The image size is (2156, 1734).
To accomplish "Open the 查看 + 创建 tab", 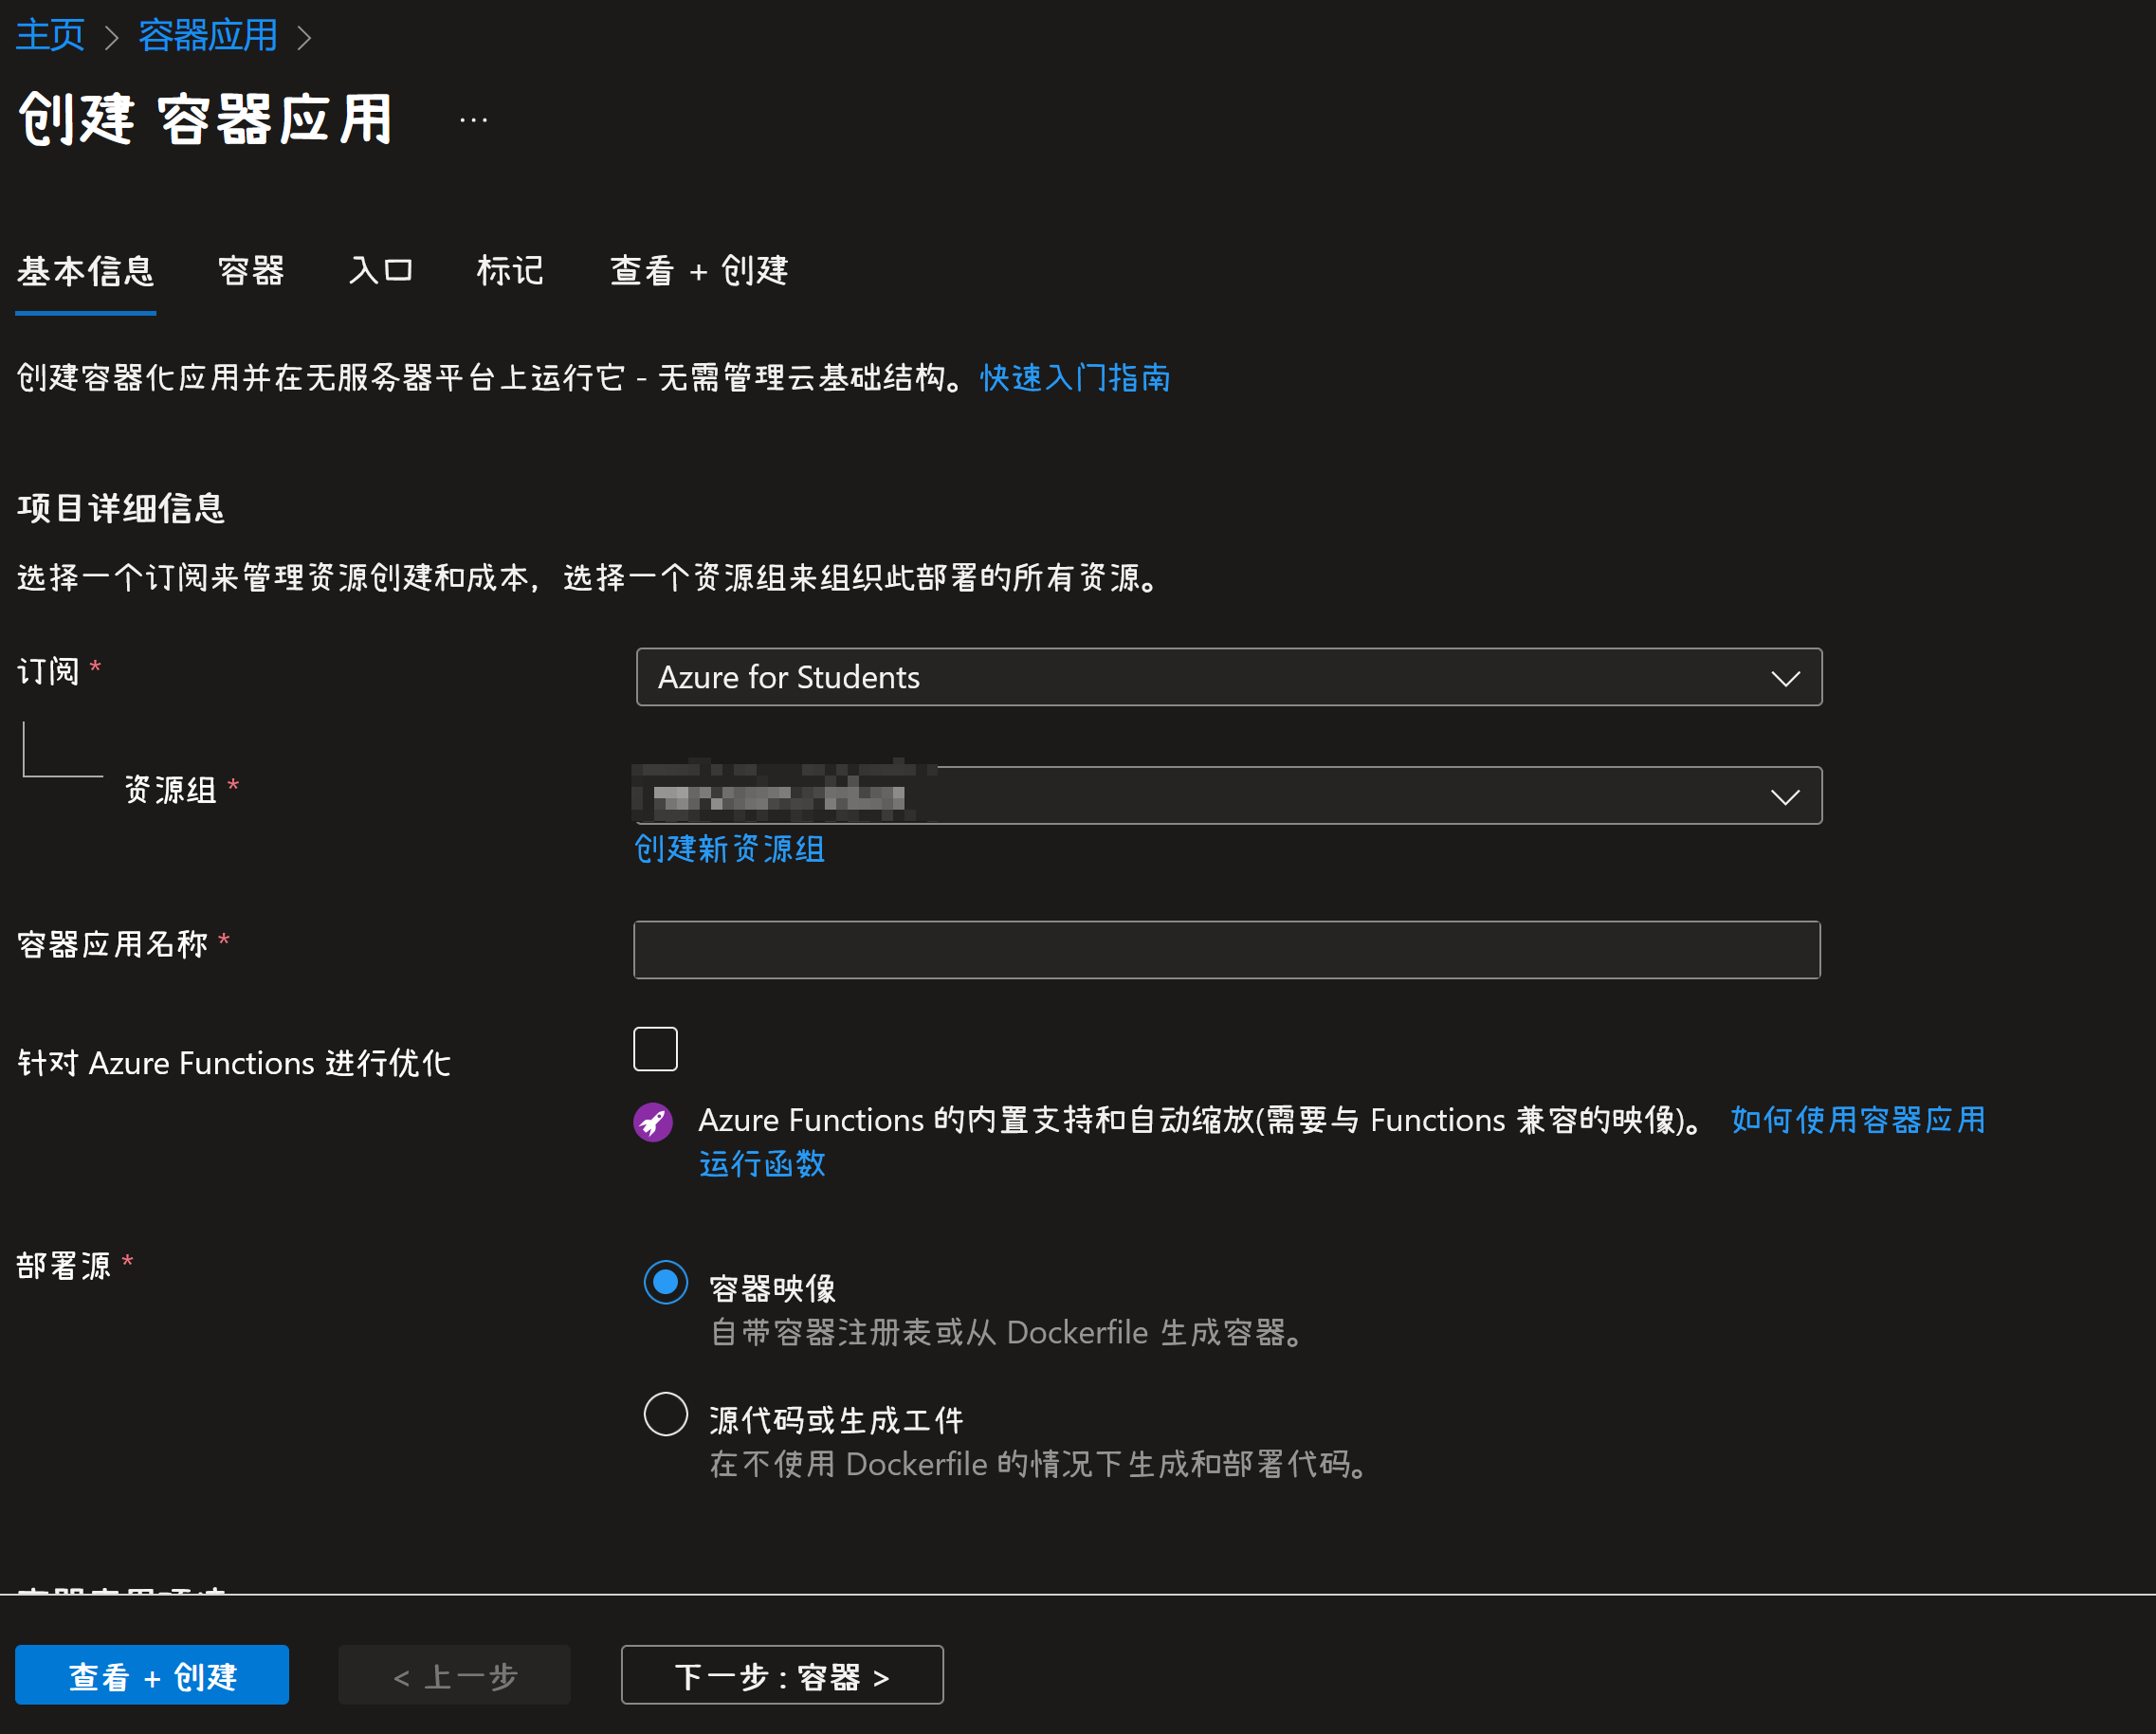I will tap(700, 271).
